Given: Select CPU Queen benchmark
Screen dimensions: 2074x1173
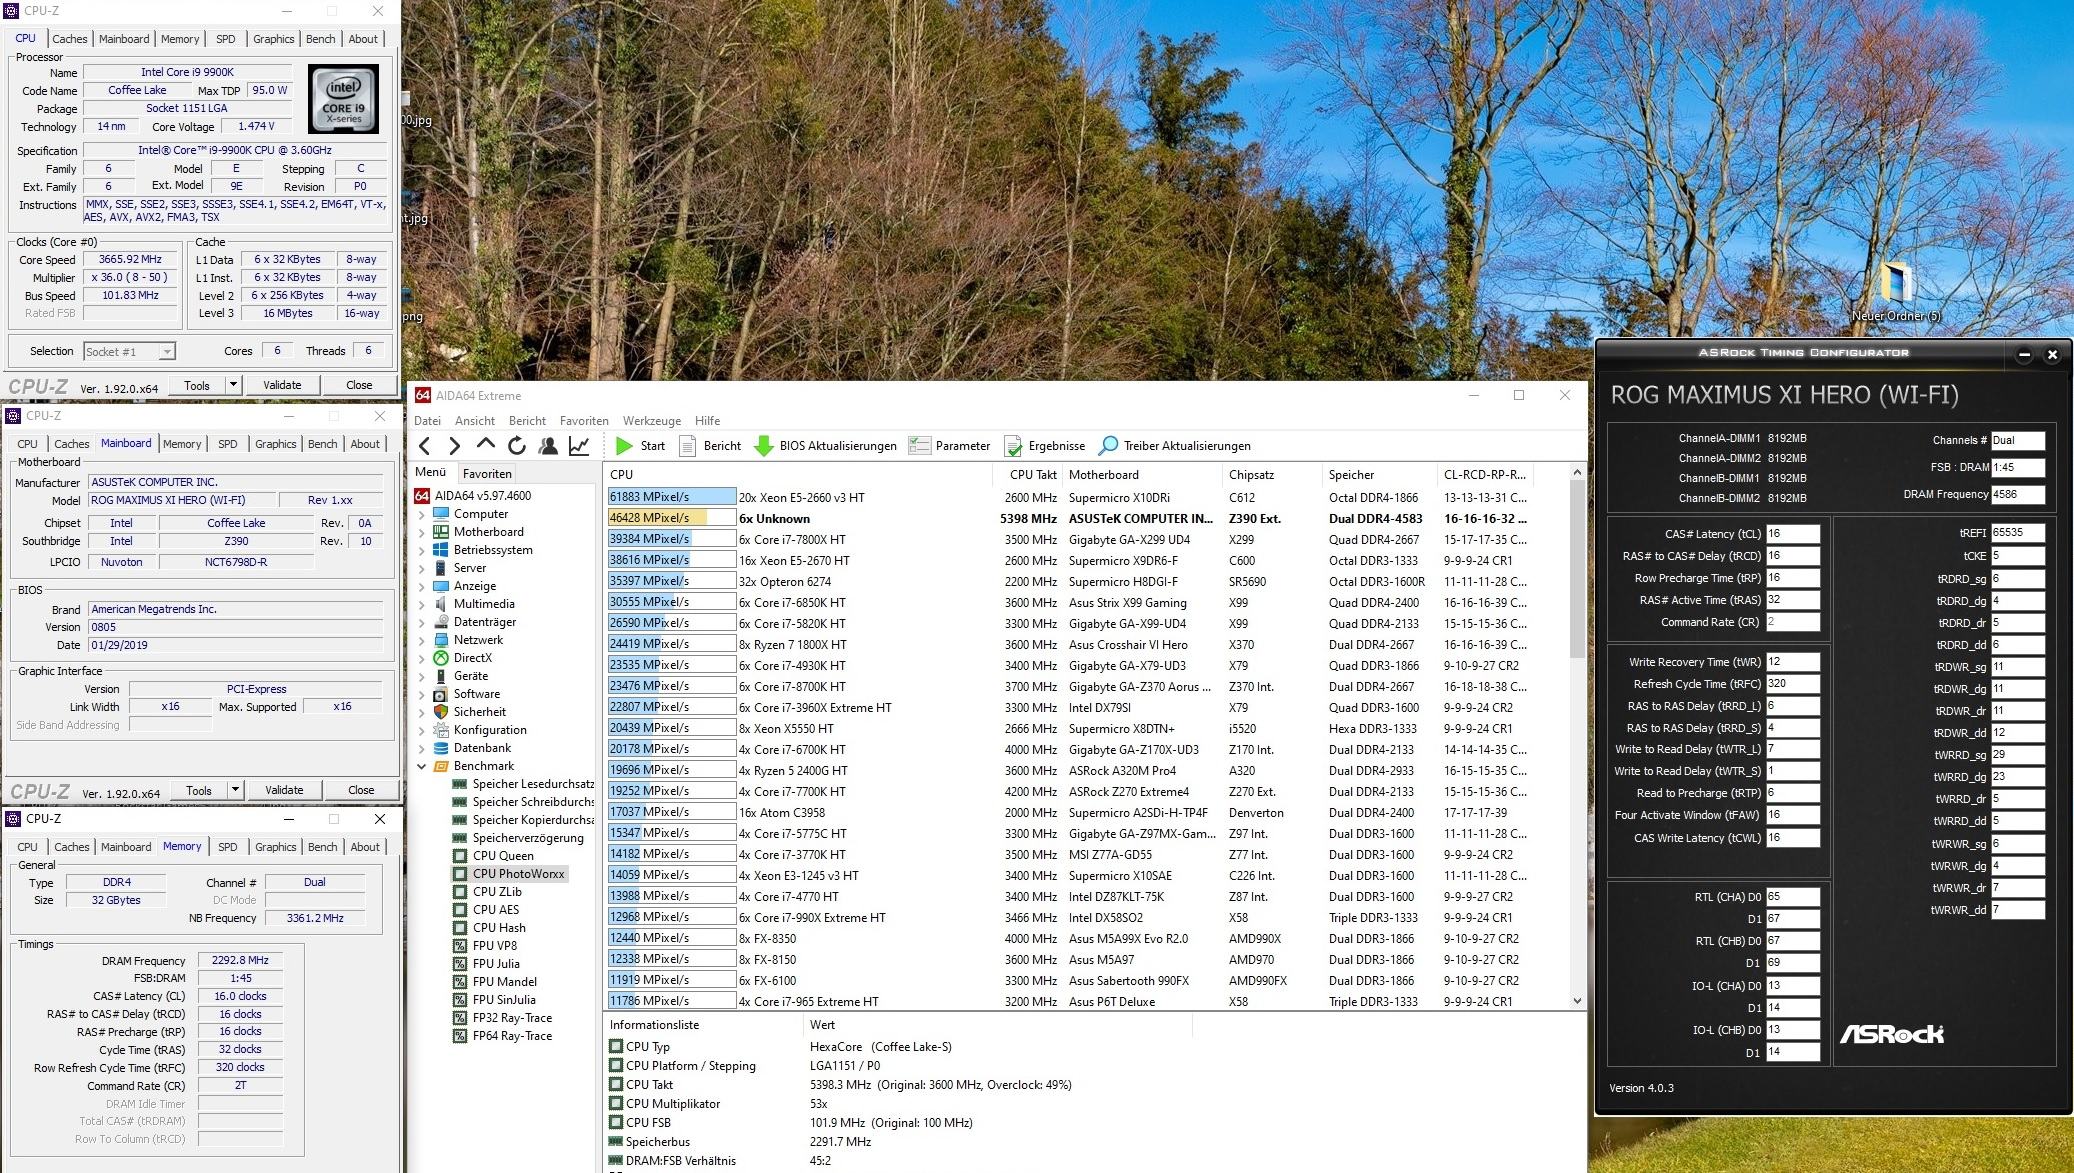Looking at the screenshot, I should 503,856.
